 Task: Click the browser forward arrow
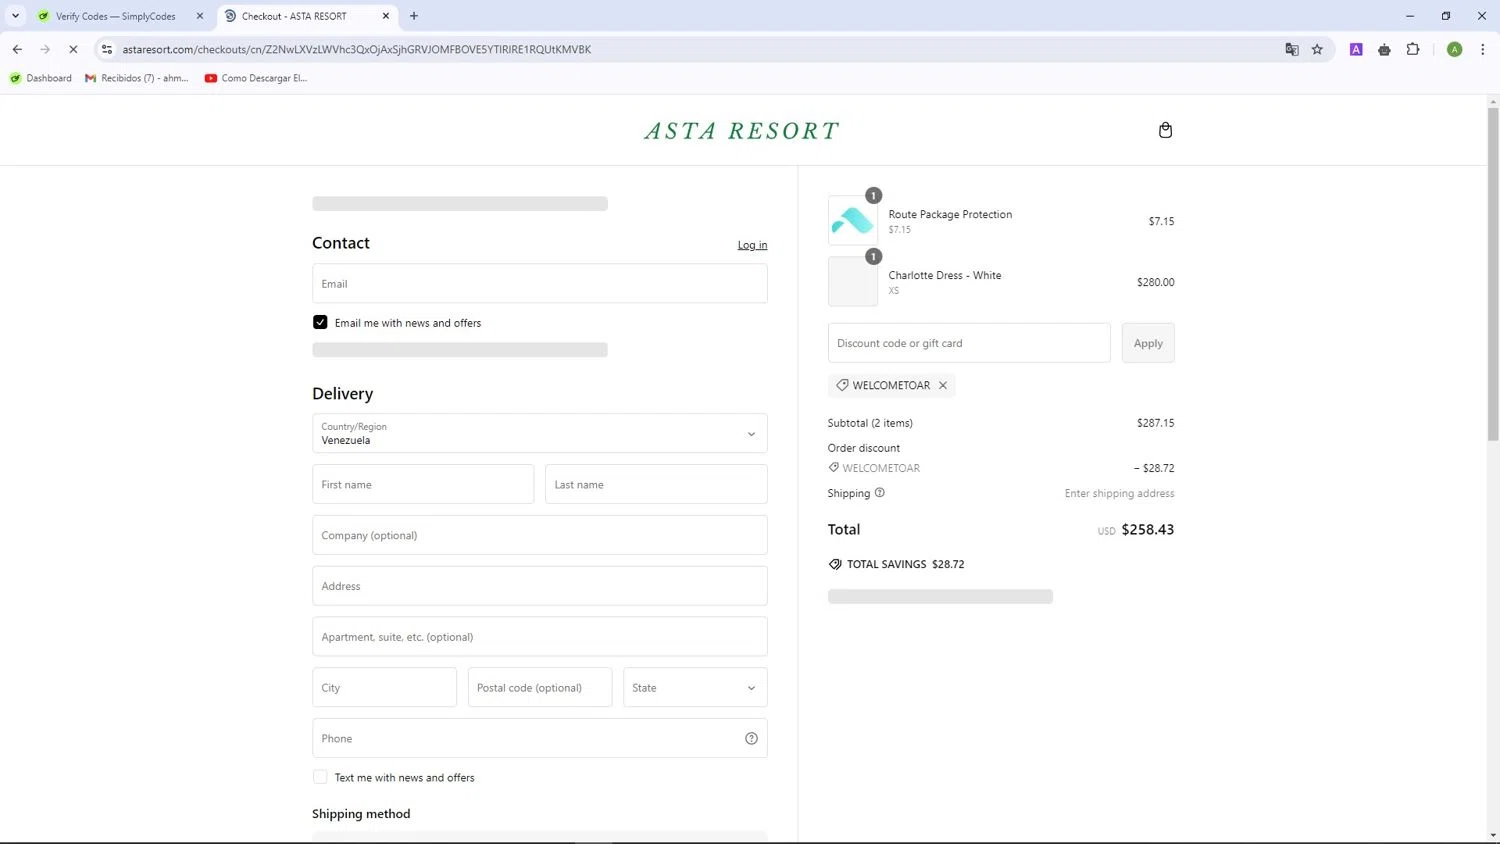coord(45,49)
